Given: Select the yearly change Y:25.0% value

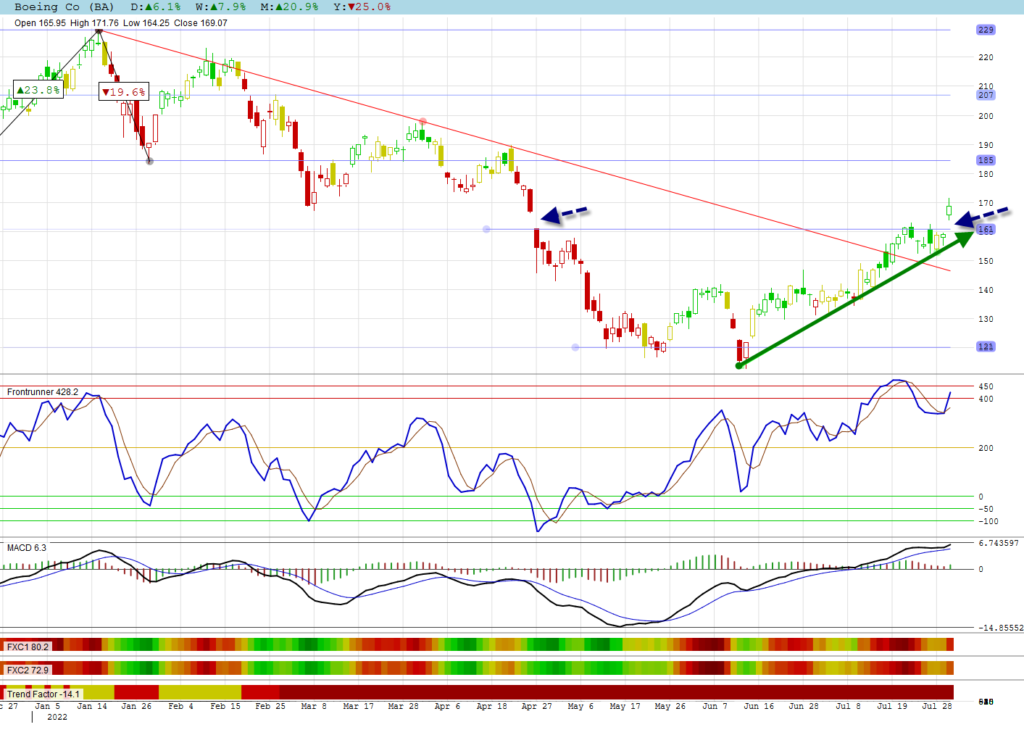Looking at the screenshot, I should (362, 7).
